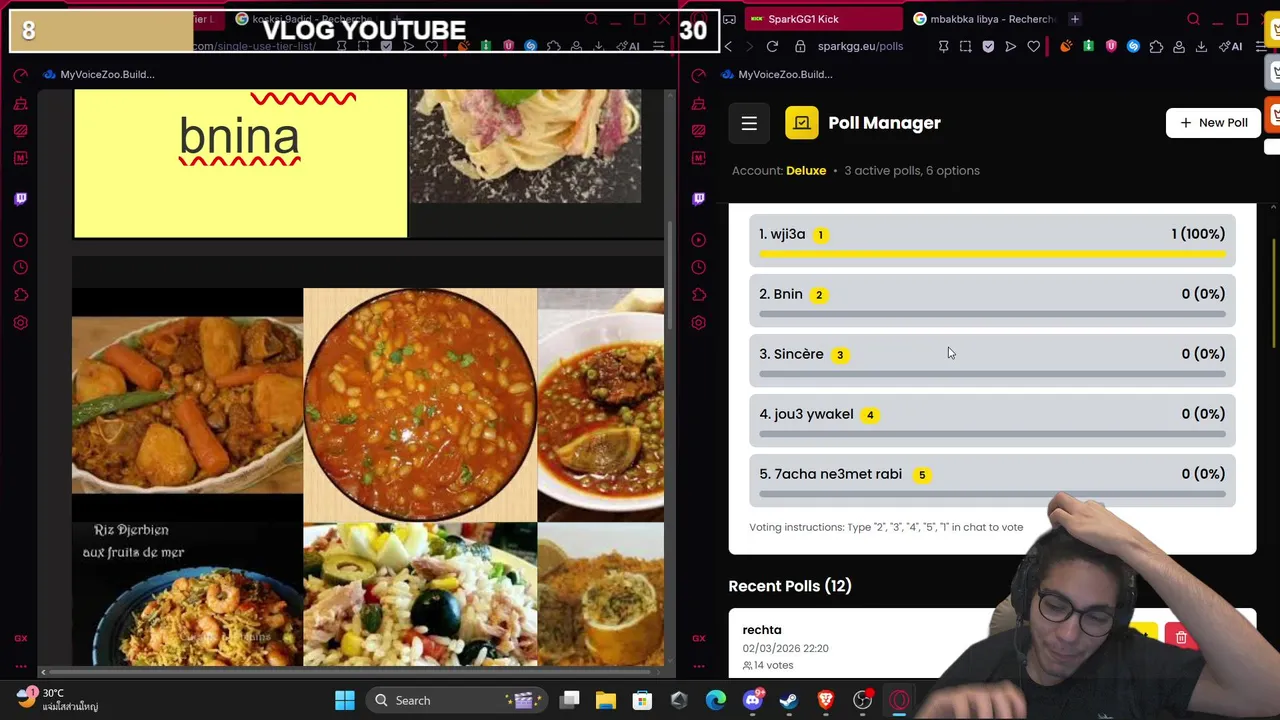
Task: Click the sparkgg.eu/polls address field
Action: point(860,46)
